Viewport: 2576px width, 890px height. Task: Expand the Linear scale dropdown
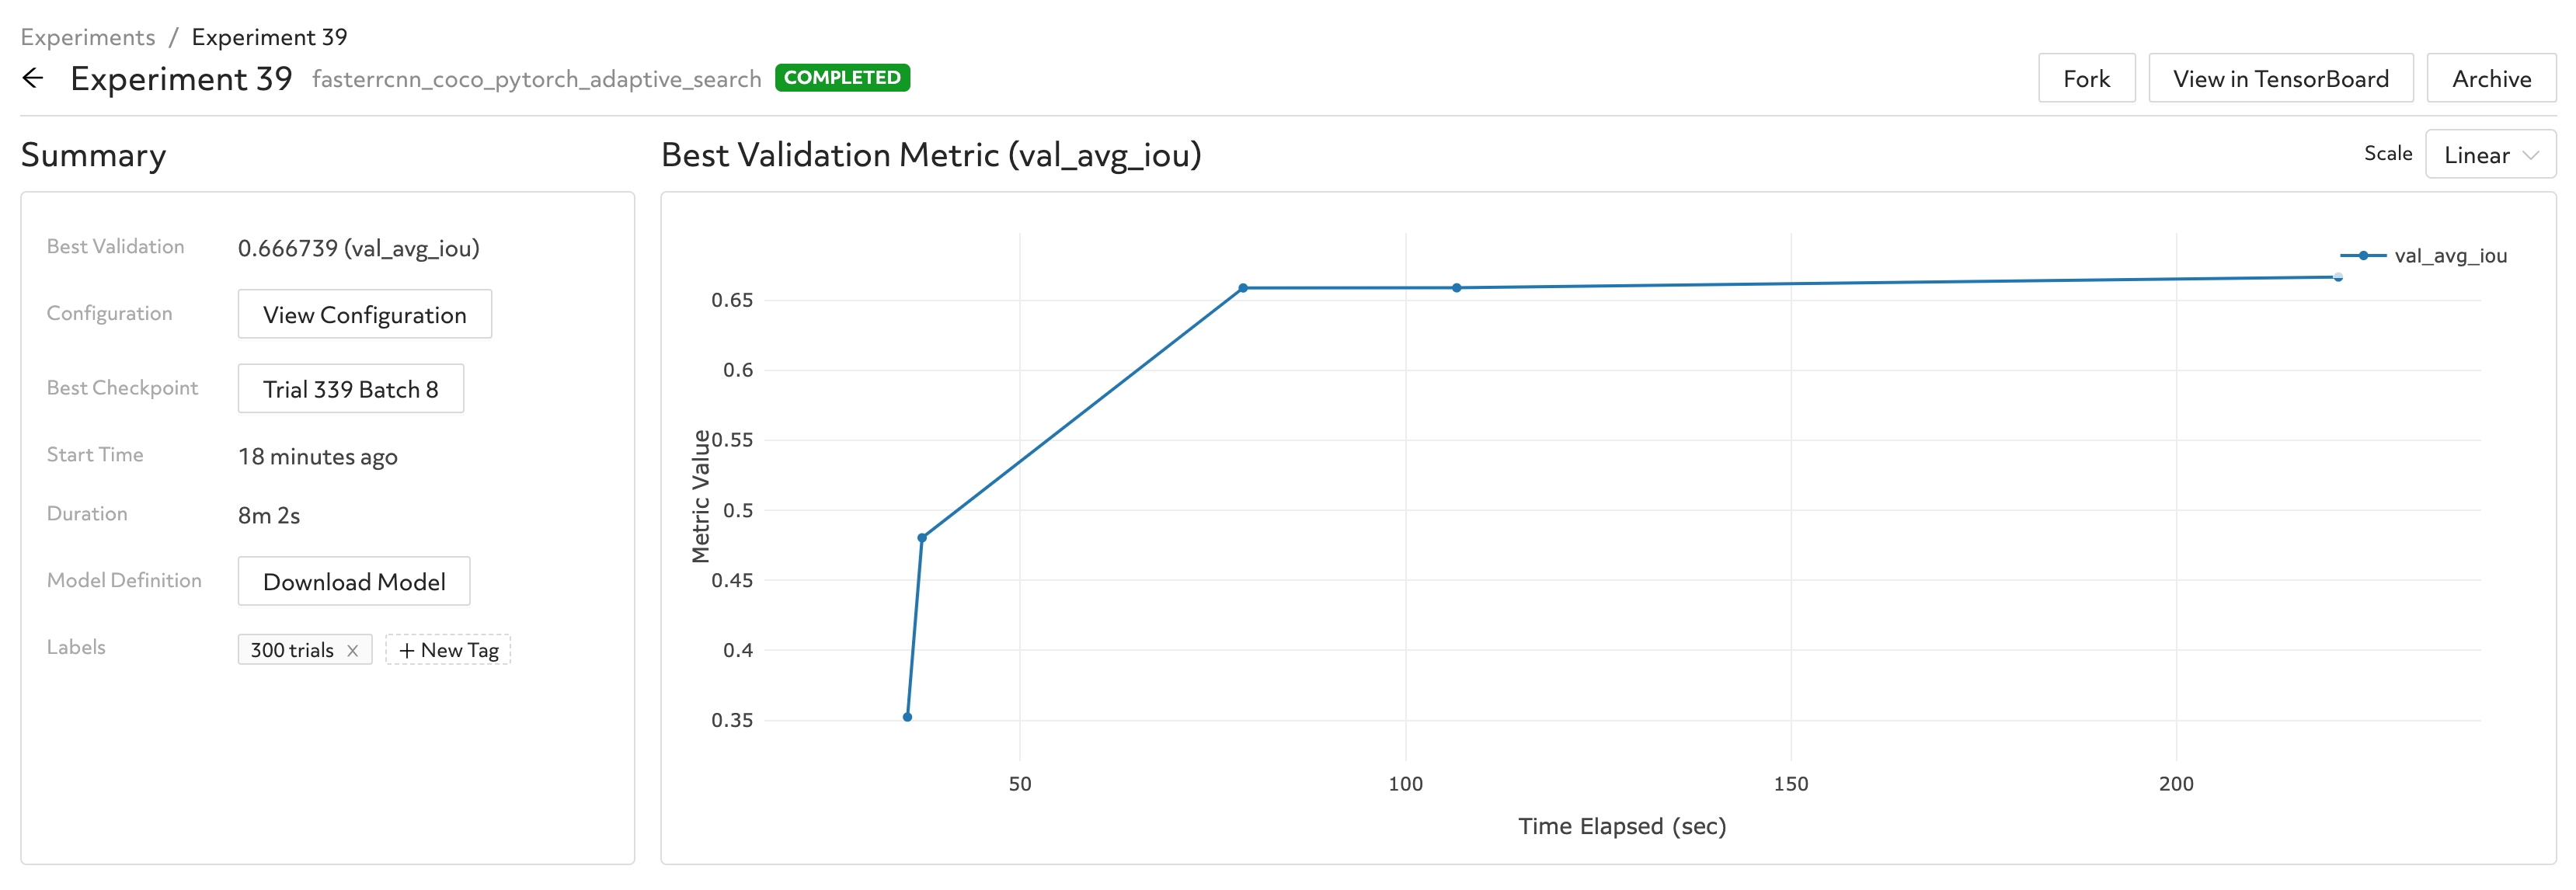[2492, 156]
